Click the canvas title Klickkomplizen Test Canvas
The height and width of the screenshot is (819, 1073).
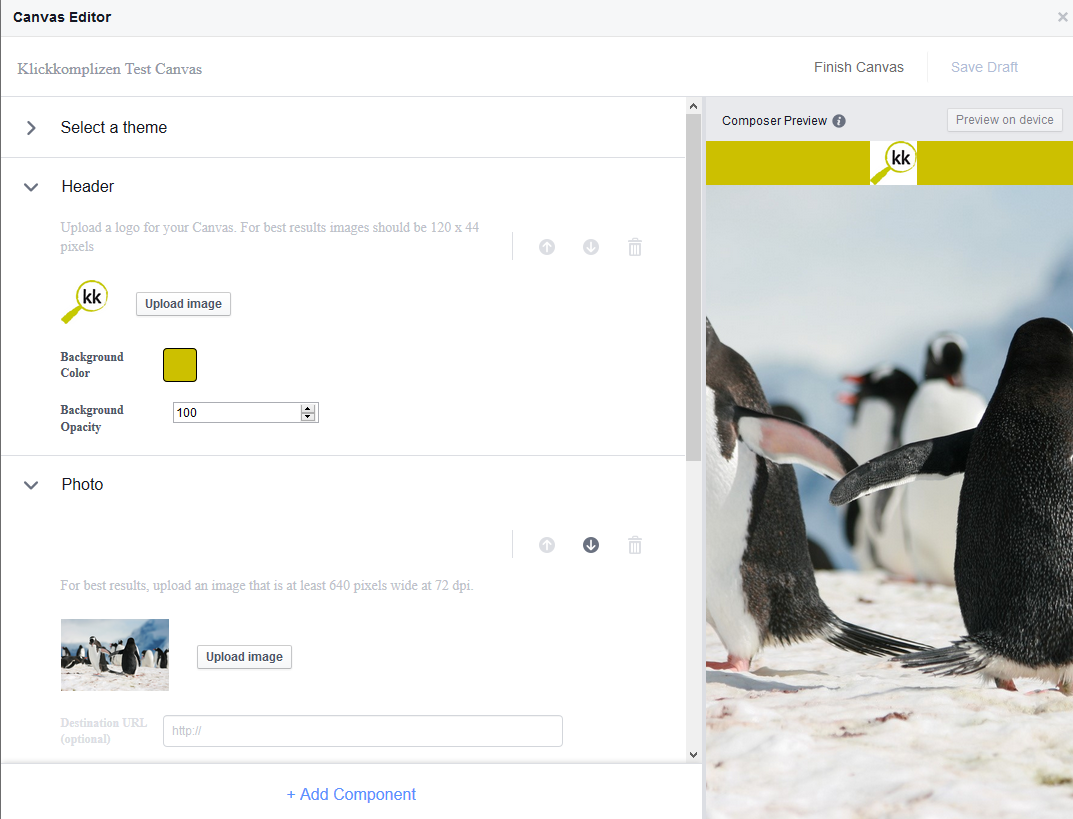(109, 69)
